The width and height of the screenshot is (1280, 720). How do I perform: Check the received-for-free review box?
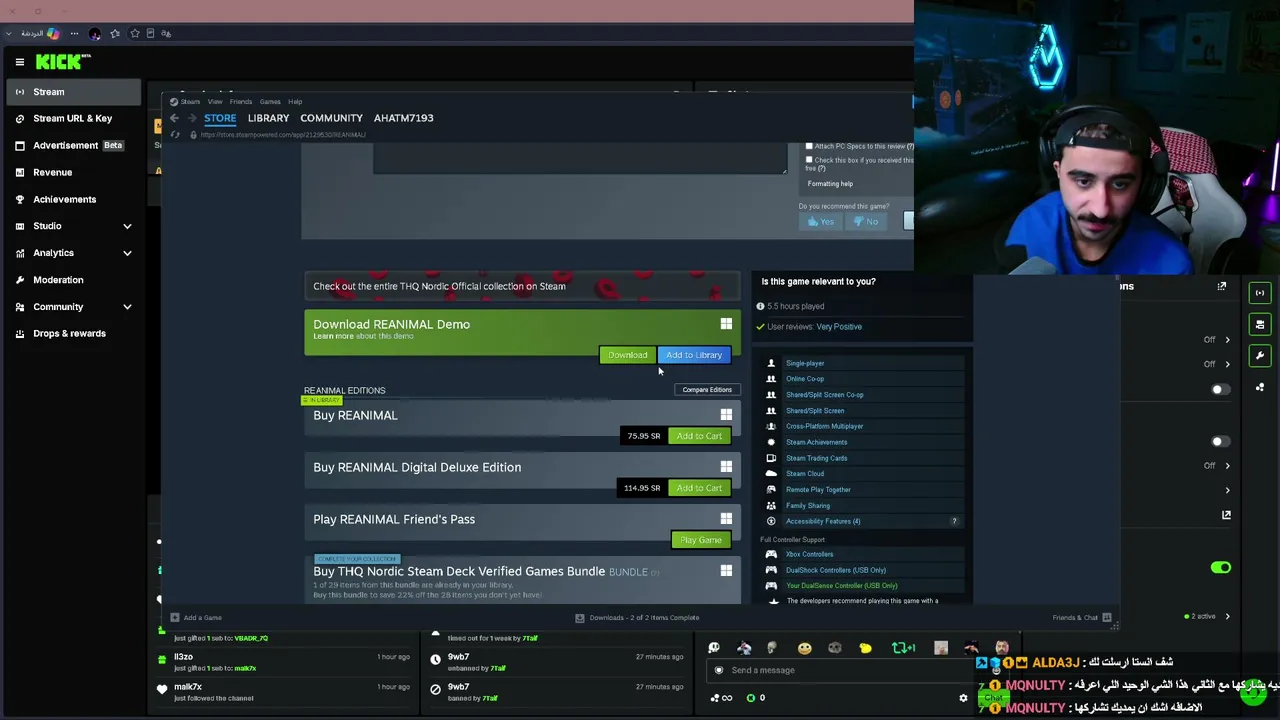coord(809,160)
